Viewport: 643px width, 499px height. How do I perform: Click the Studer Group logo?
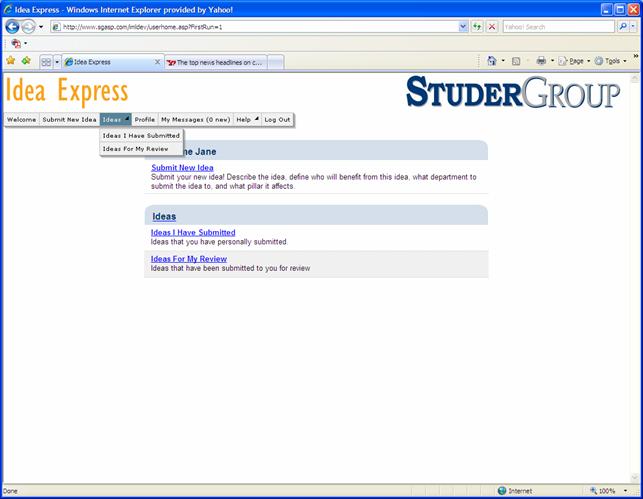(x=513, y=92)
